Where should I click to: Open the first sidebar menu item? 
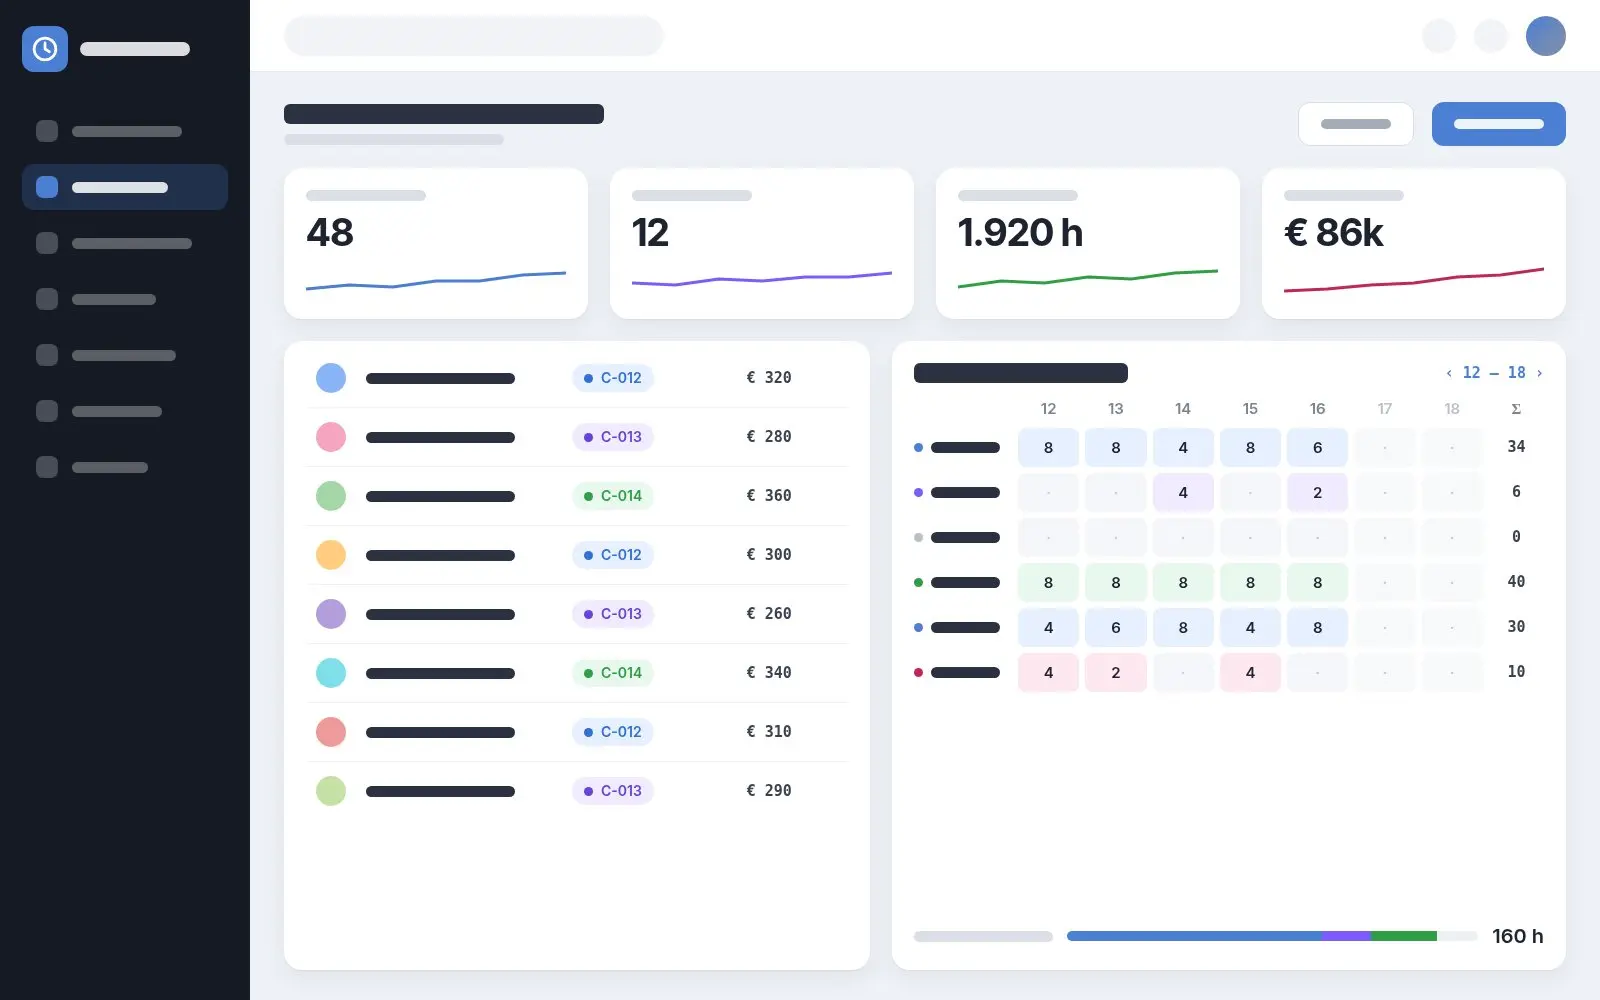tap(125, 131)
